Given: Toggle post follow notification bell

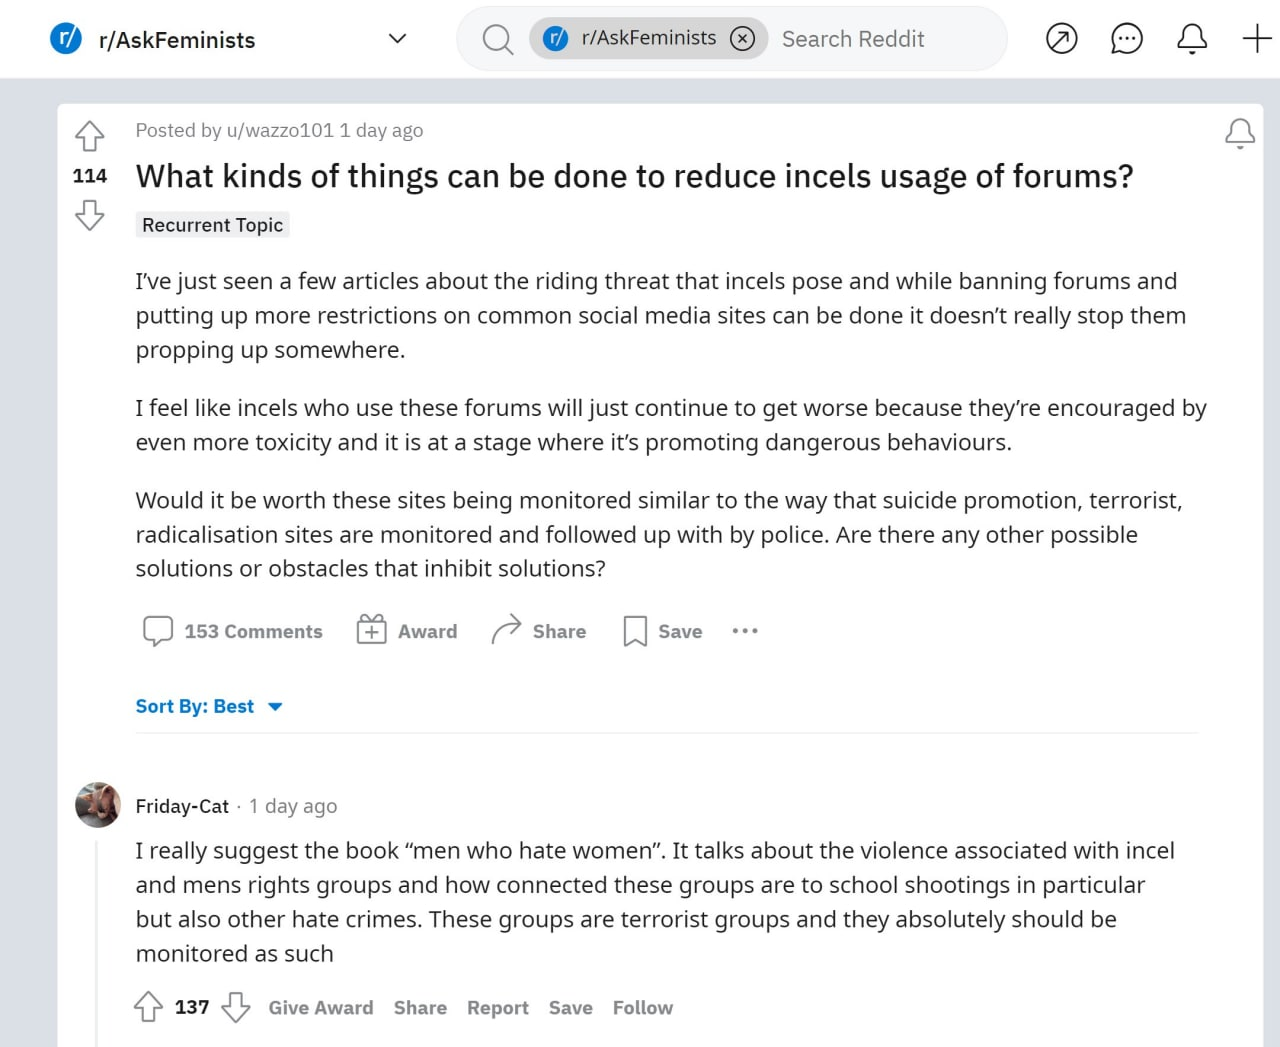Looking at the screenshot, I should coord(1239,133).
